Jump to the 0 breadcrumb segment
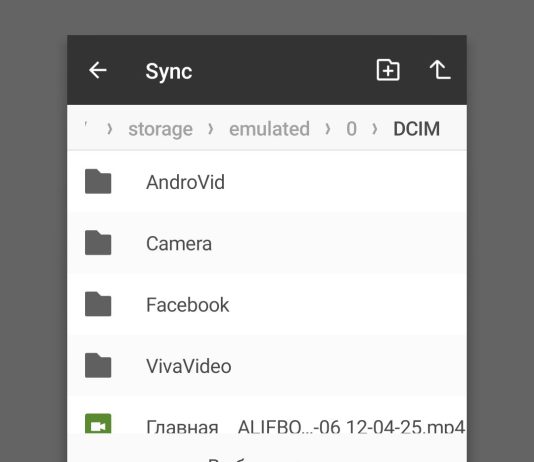Image resolution: width=534 pixels, height=462 pixels. point(351,129)
